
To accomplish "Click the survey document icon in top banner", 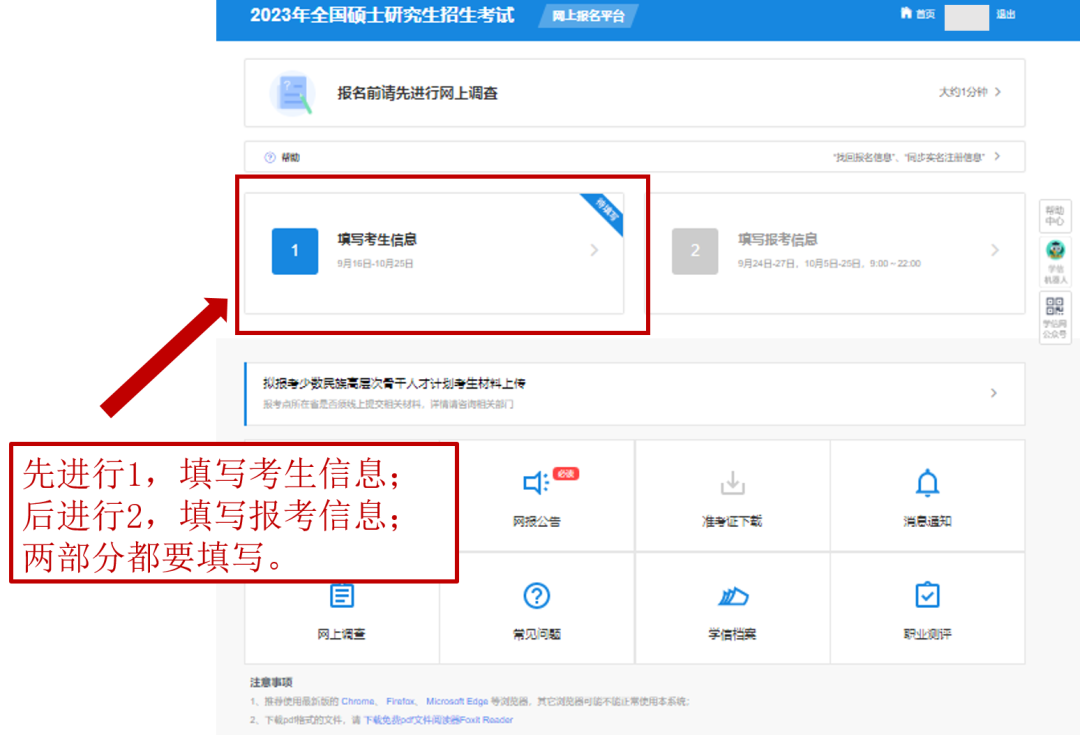I will click(292, 93).
